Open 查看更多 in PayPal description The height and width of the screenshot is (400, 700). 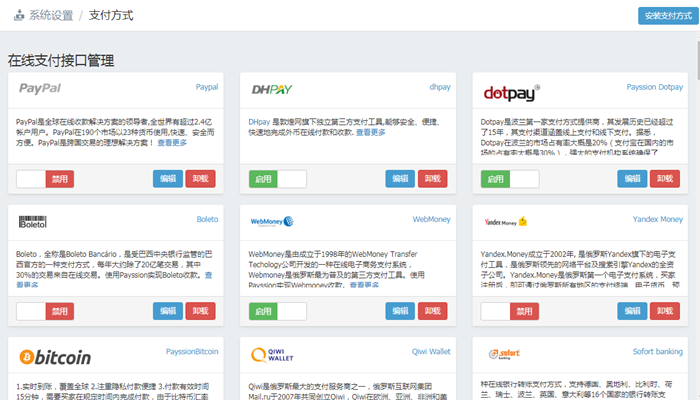pyautogui.click(x=172, y=143)
